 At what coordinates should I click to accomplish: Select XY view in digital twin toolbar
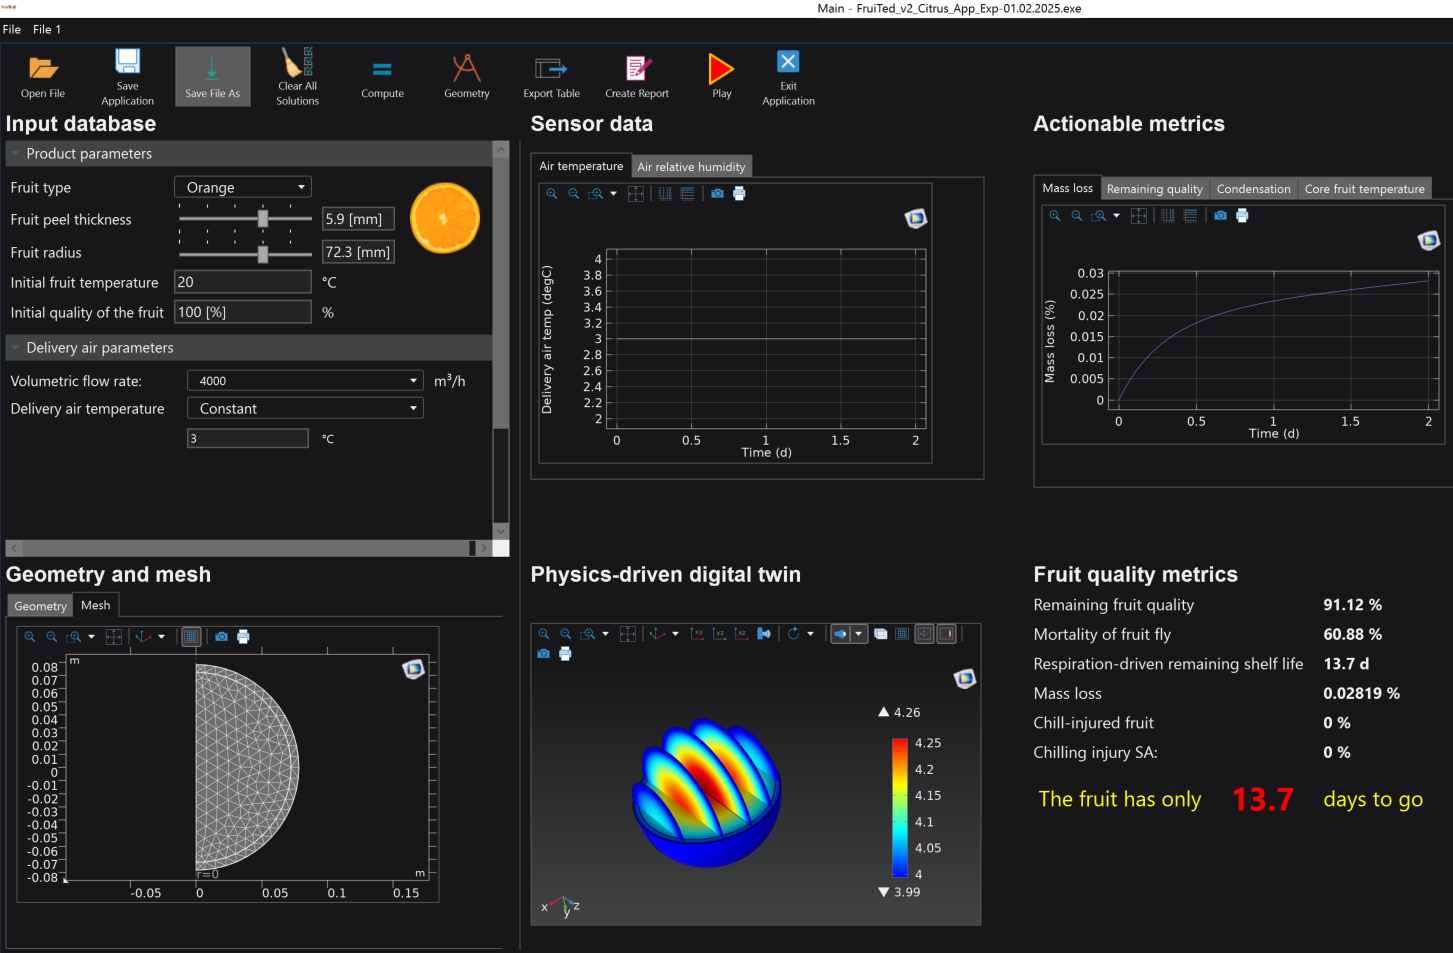point(697,634)
